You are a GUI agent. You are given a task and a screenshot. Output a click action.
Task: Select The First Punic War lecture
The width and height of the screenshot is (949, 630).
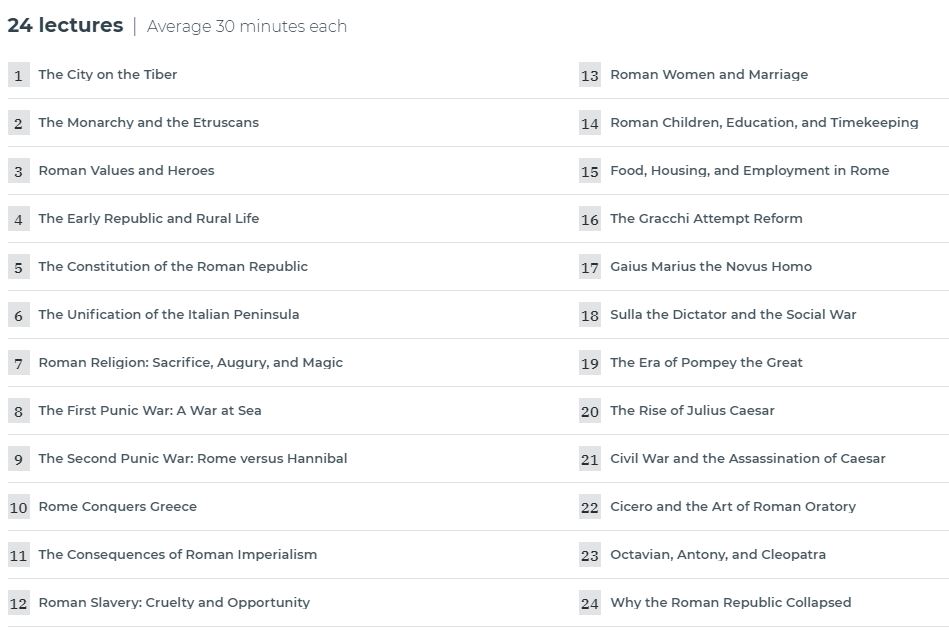[150, 410]
